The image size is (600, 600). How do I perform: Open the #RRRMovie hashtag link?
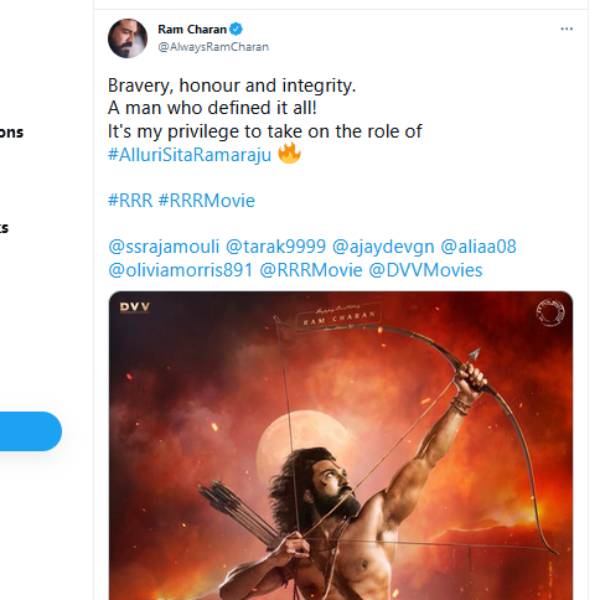click(206, 200)
